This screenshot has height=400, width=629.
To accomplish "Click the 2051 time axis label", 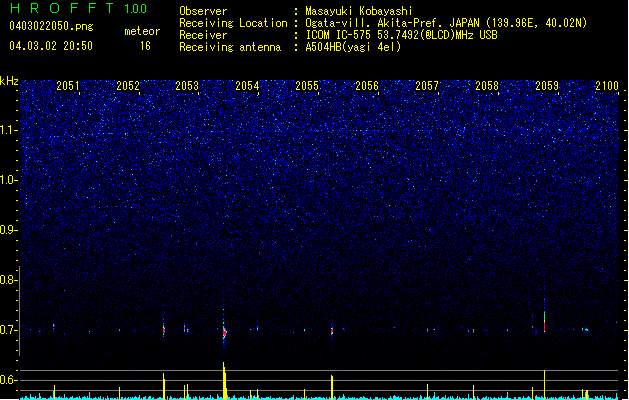I will (68, 85).
